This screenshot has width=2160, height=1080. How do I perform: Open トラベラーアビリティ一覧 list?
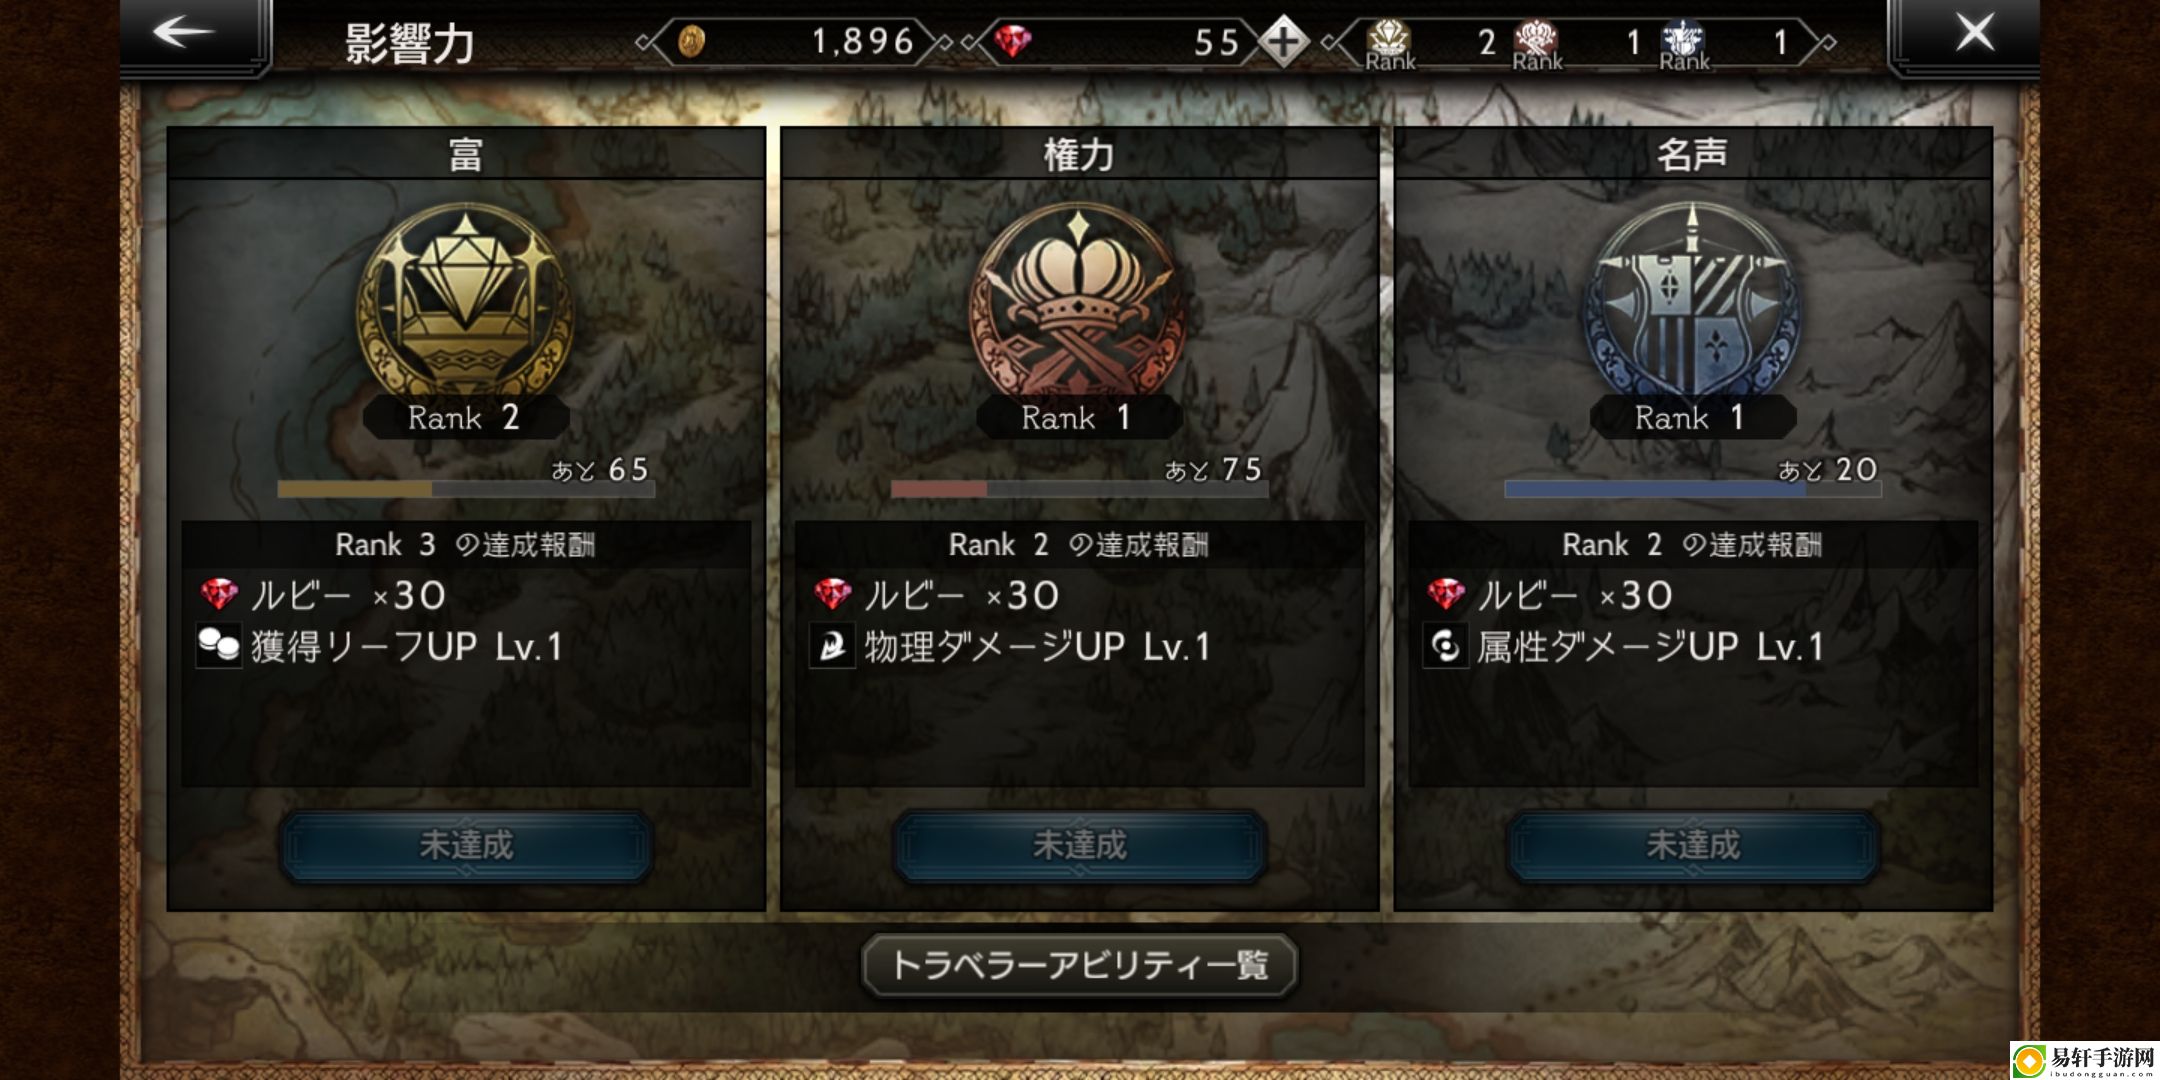(x=1080, y=965)
